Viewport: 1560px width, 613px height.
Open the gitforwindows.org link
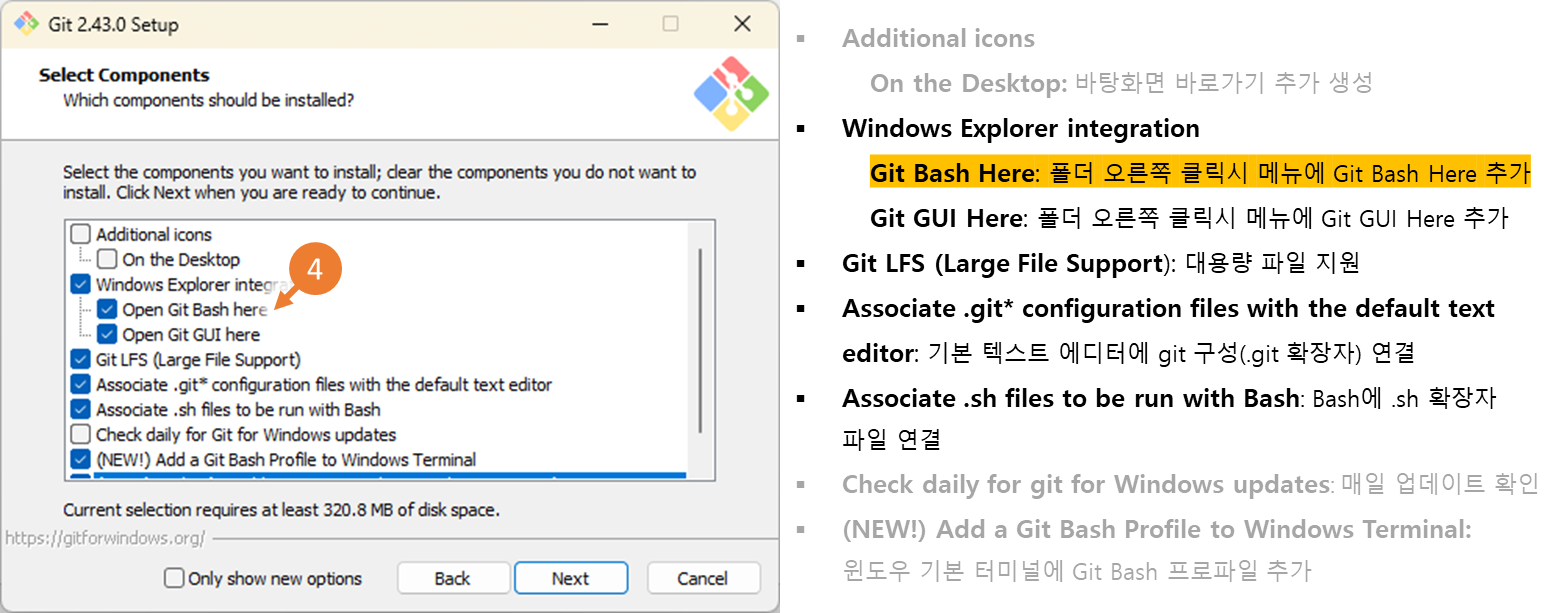coord(105,538)
